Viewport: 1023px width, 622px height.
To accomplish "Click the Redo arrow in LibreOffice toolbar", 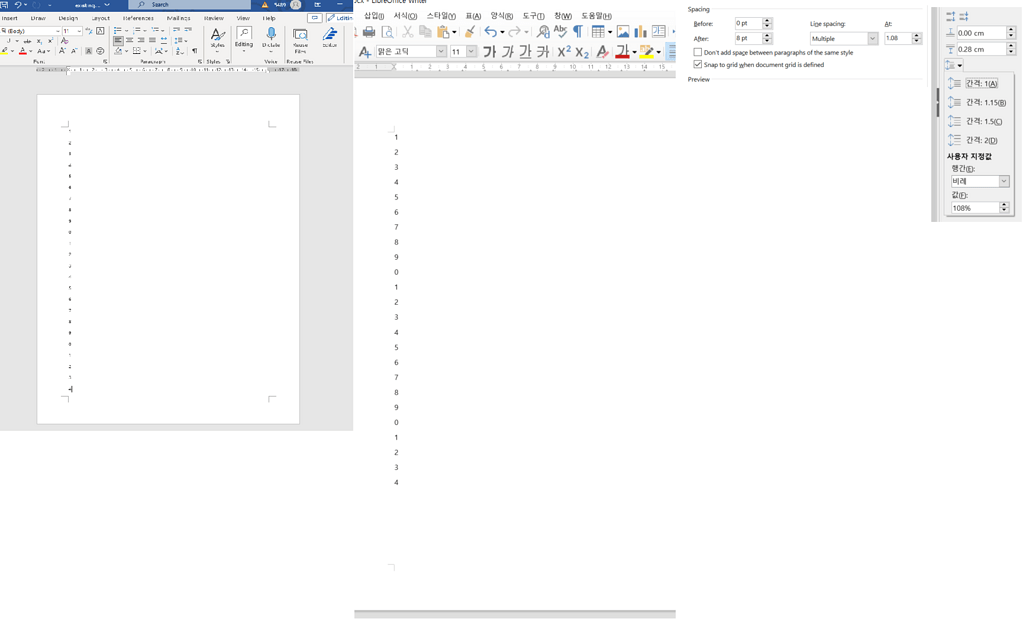I will click(x=515, y=31).
